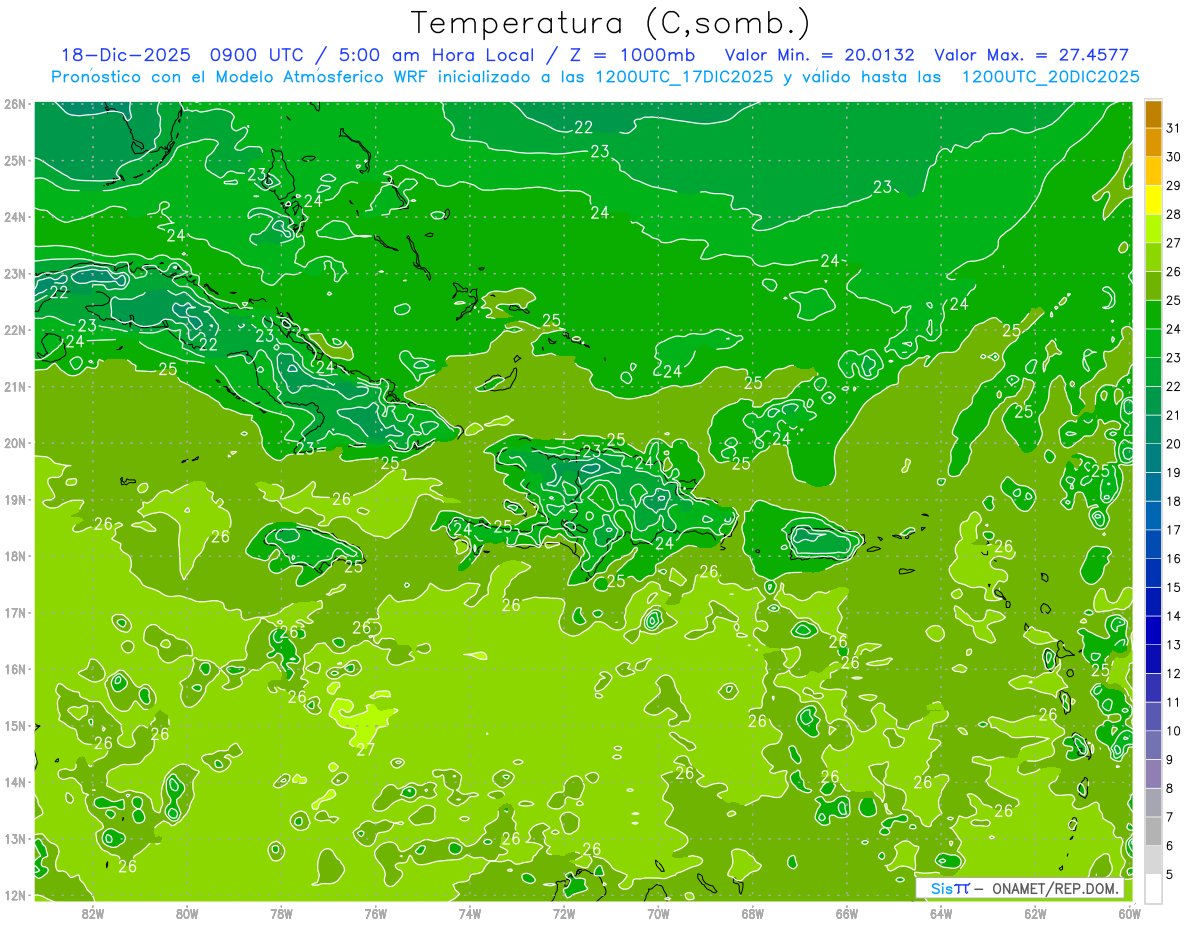Click the 80W longitude axis label
Screen dimensions: 1200x927
tap(187, 913)
